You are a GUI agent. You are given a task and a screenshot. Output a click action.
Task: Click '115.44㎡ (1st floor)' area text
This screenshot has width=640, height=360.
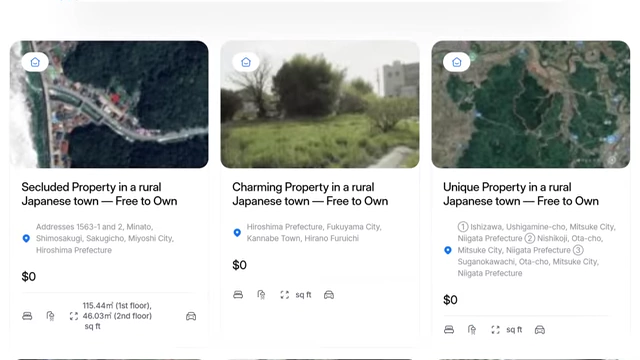tap(117, 305)
